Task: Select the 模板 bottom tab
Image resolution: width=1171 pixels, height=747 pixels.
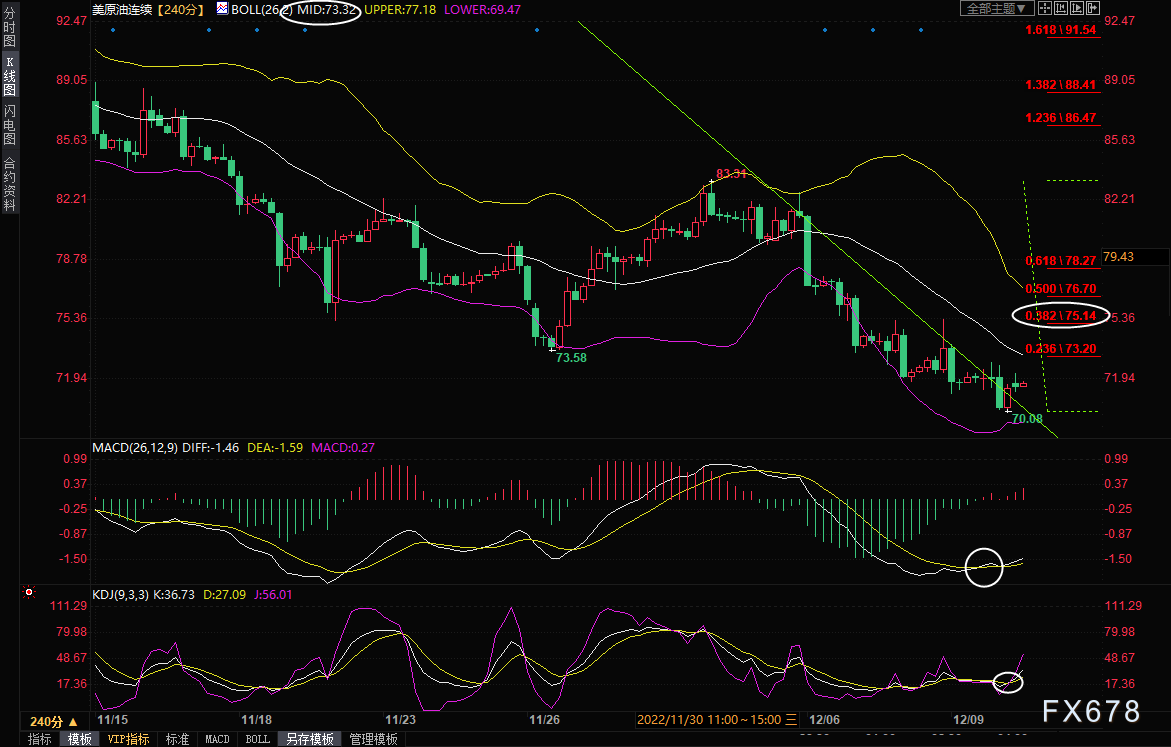Action: click(x=79, y=739)
